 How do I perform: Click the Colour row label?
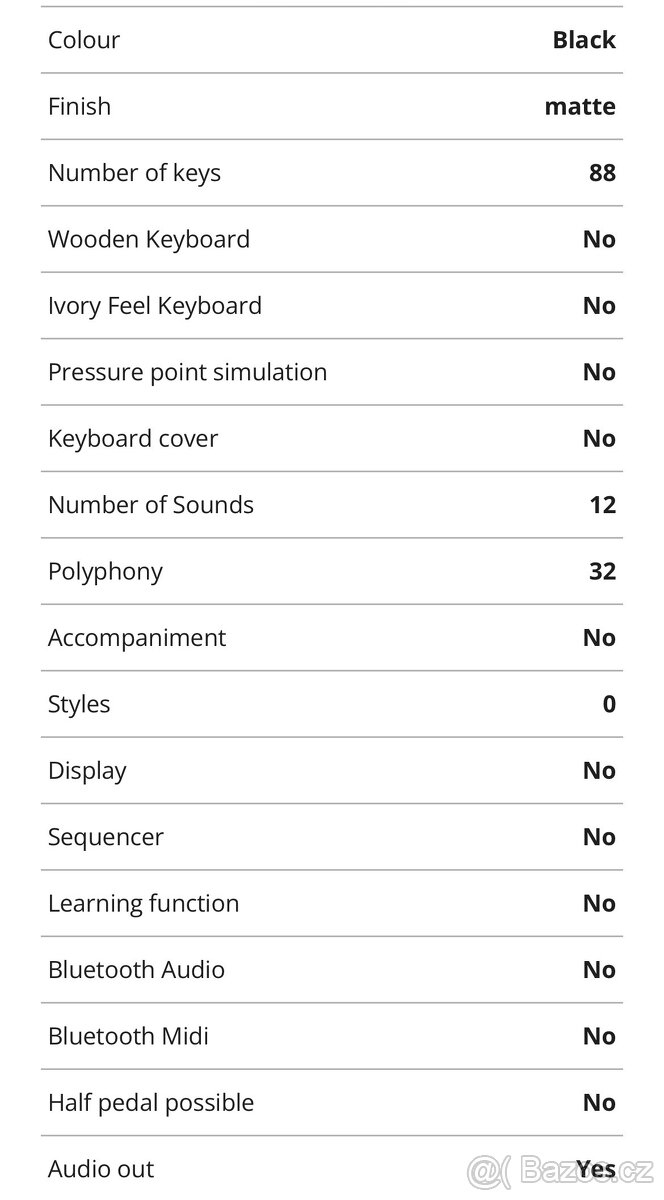[x=84, y=40]
